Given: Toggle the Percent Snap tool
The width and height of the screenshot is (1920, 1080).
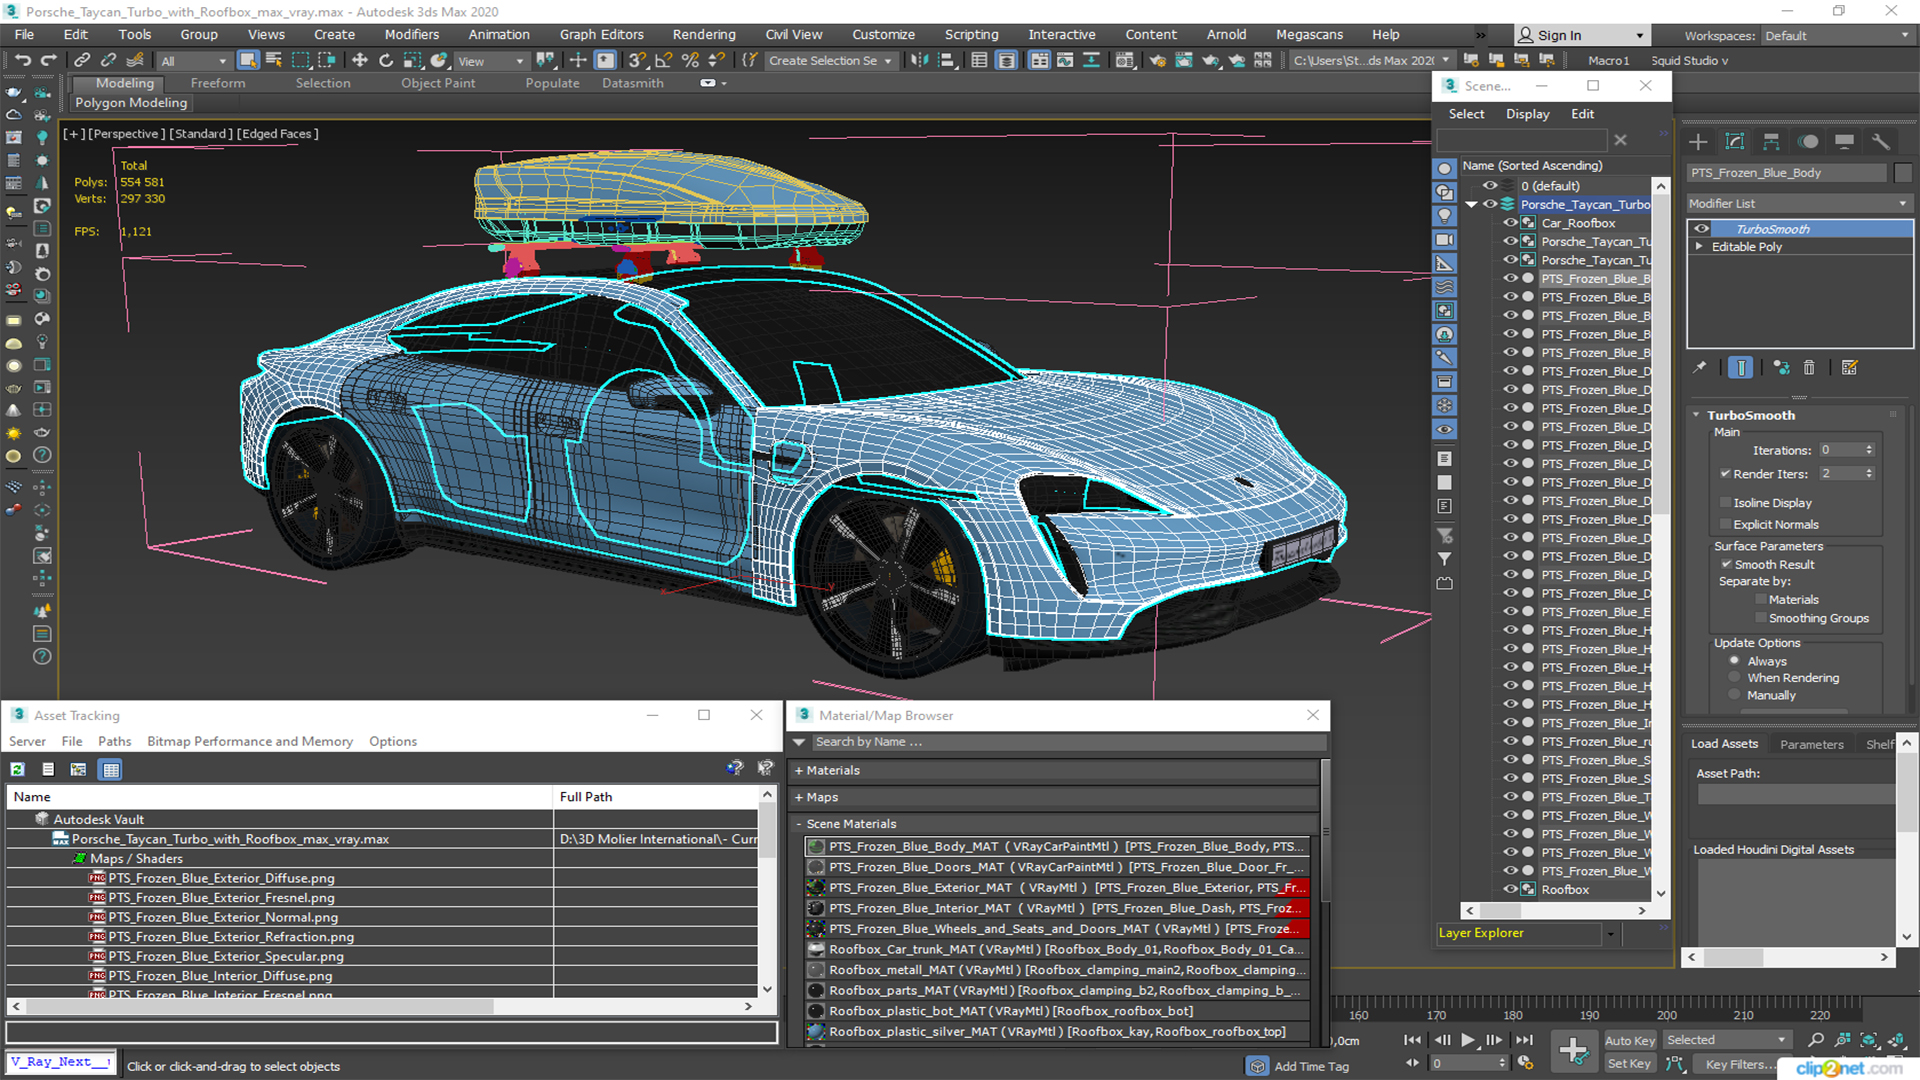Looking at the screenshot, I should 690,61.
